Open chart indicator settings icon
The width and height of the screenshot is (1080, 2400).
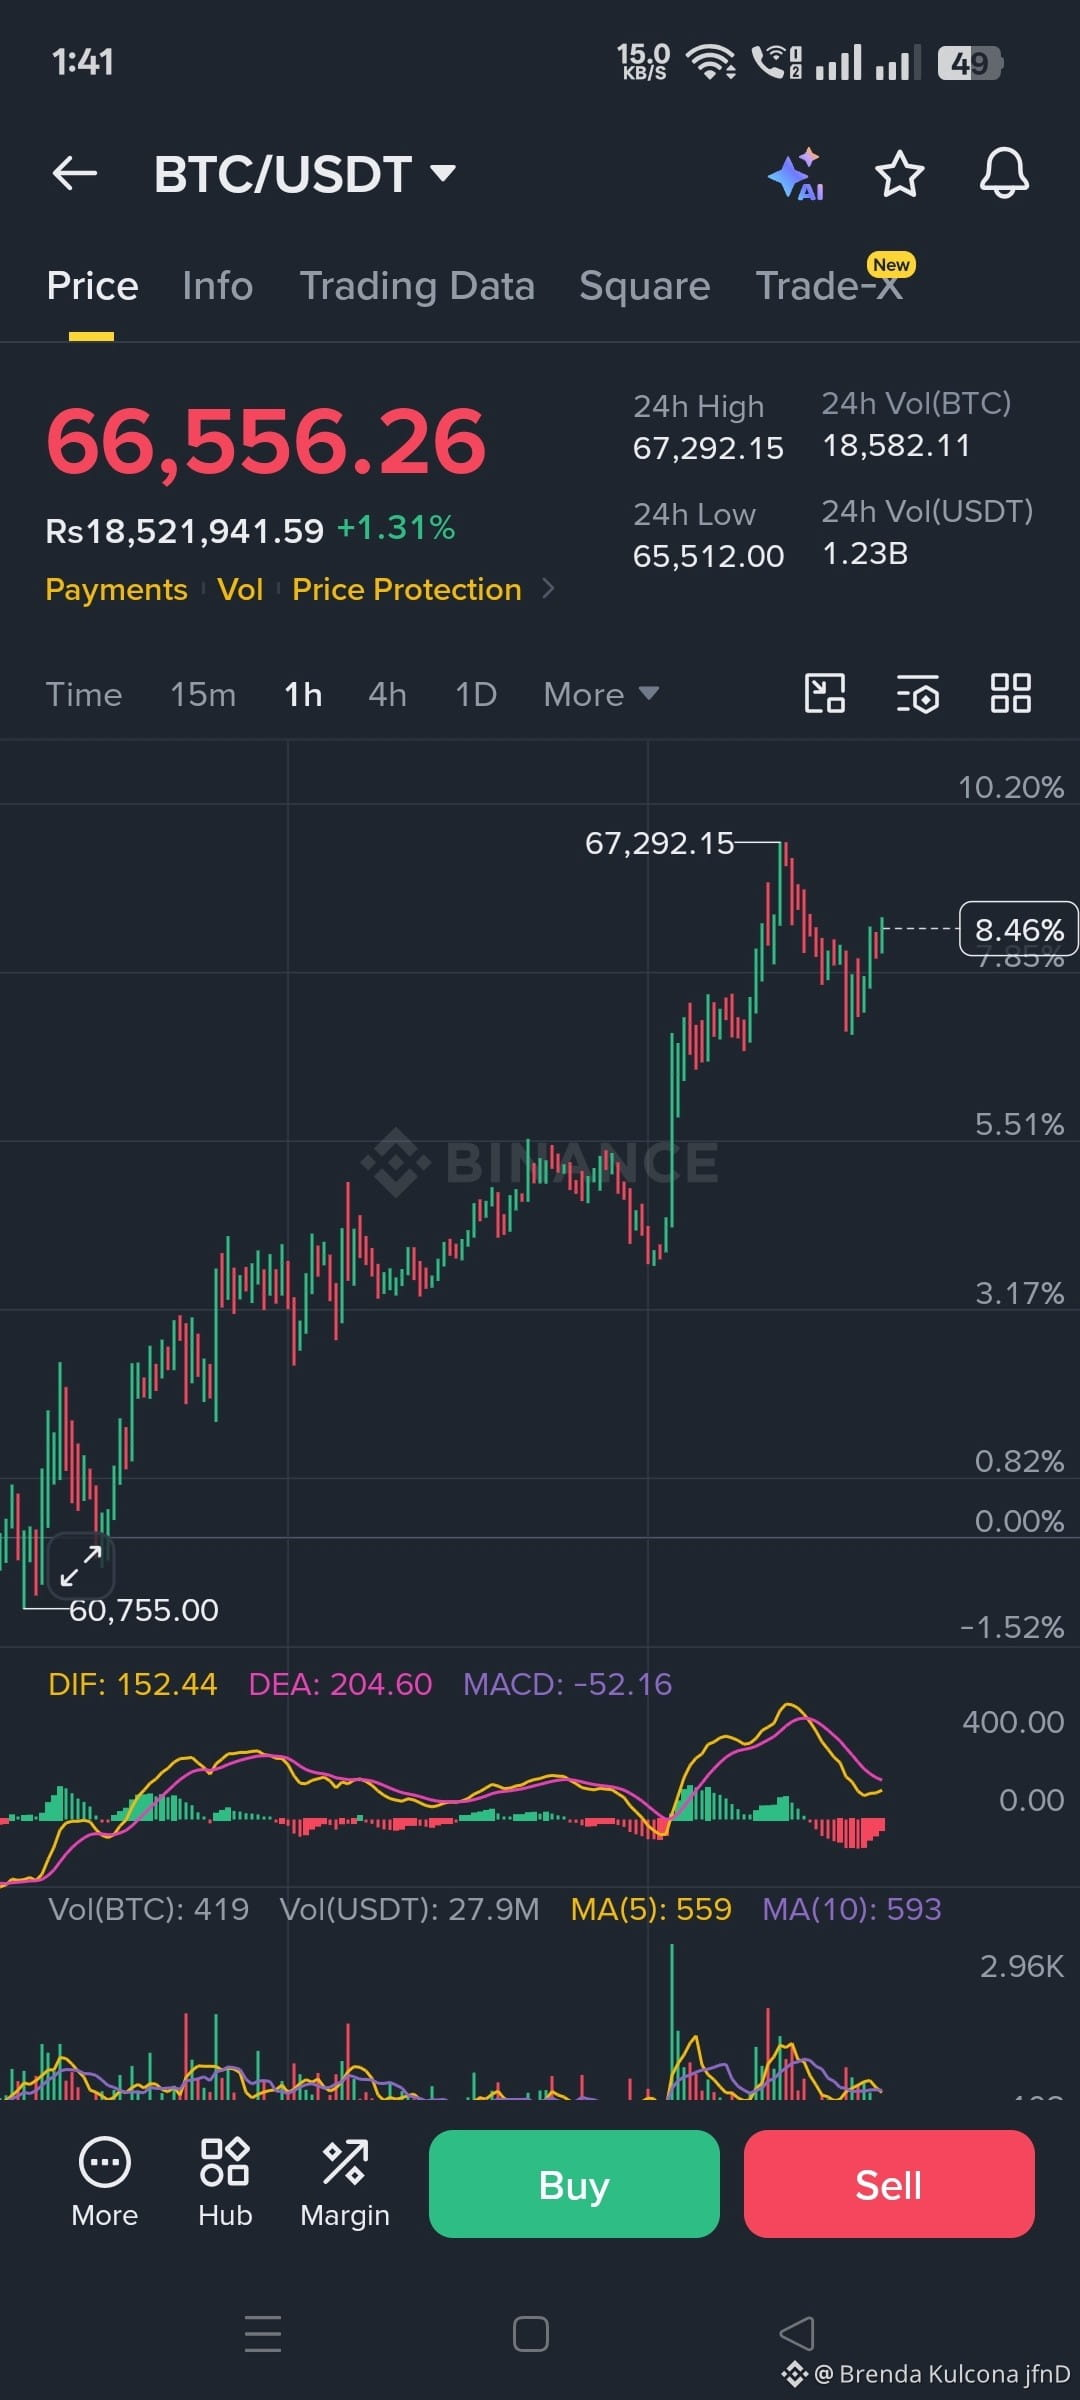click(917, 693)
